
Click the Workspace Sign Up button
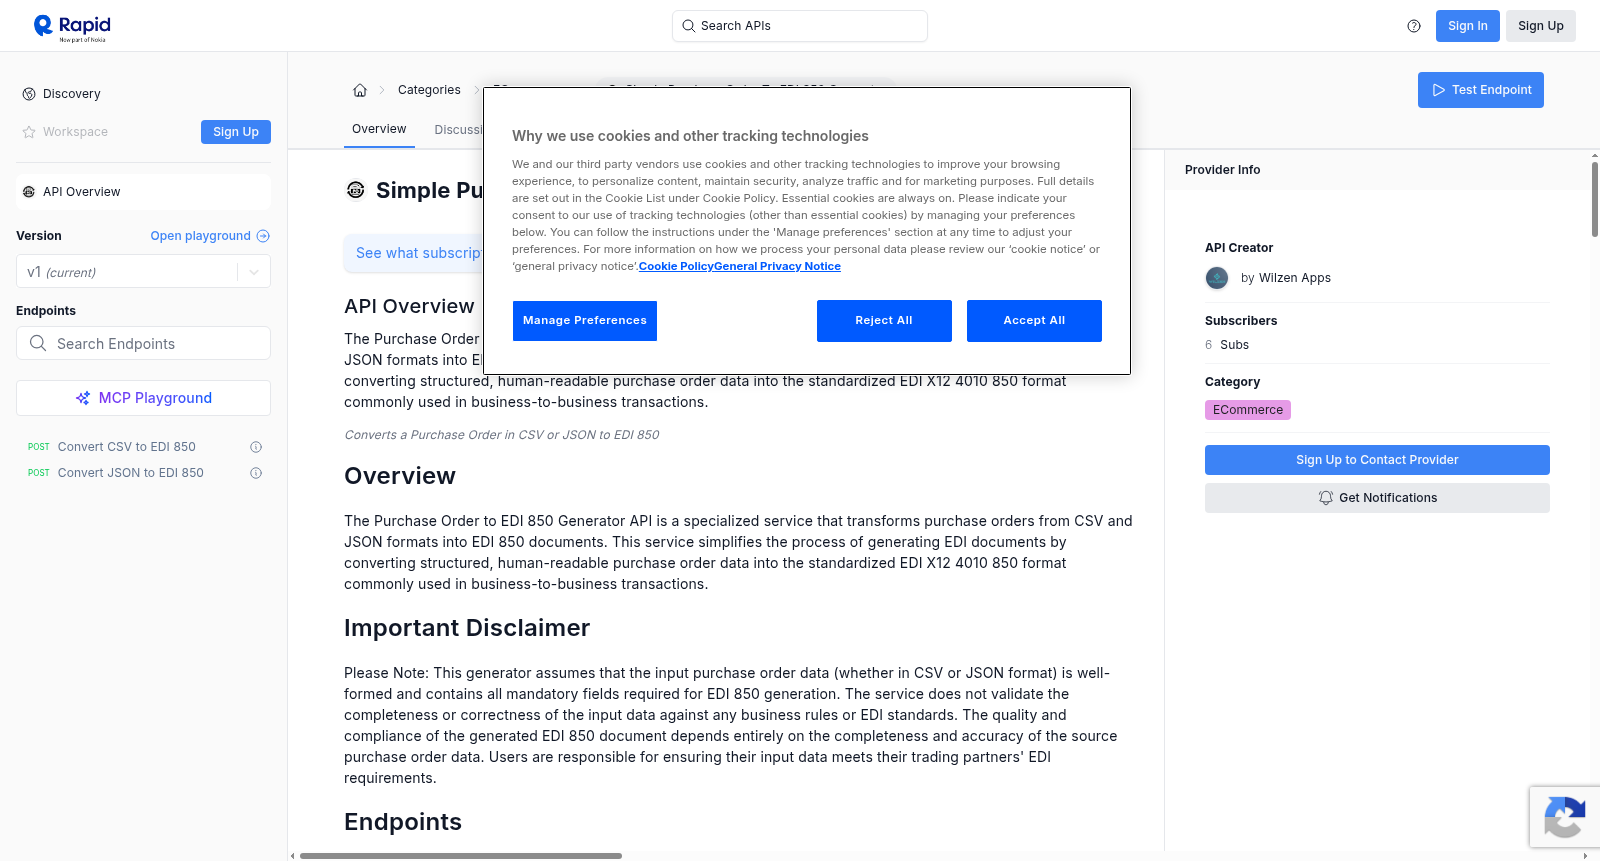point(236,132)
